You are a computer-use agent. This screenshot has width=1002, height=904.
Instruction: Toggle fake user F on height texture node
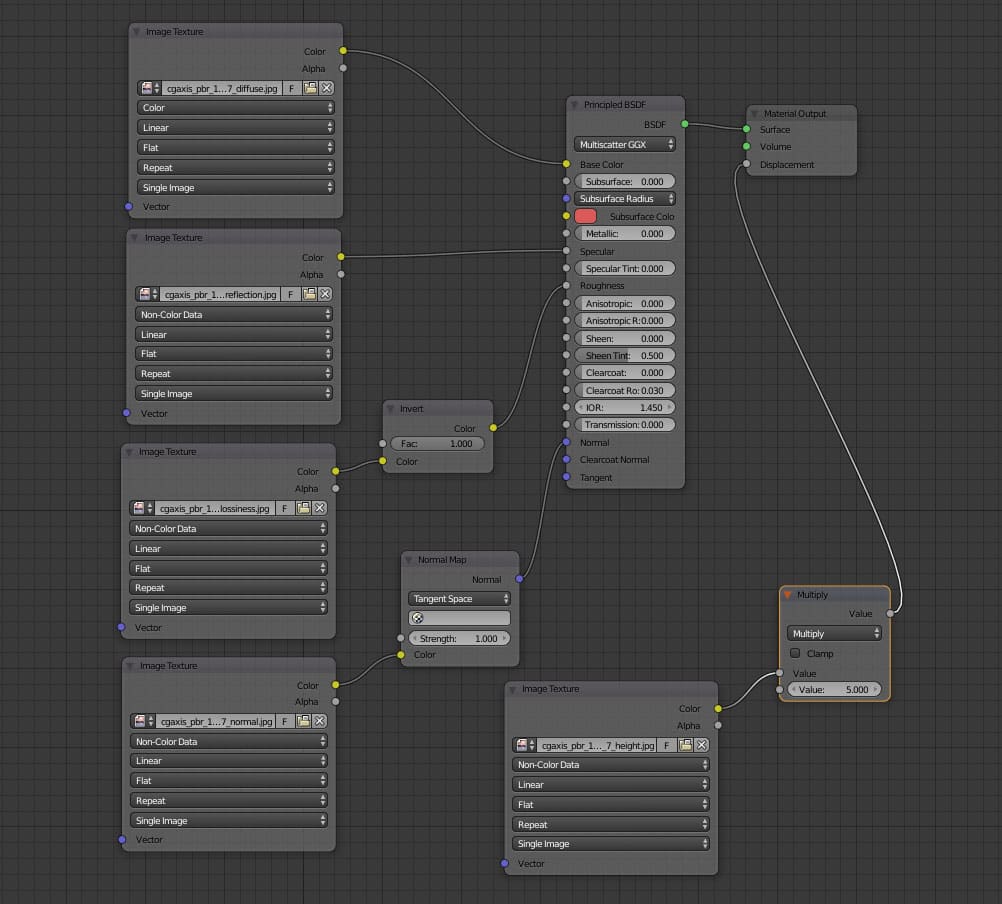(664, 745)
